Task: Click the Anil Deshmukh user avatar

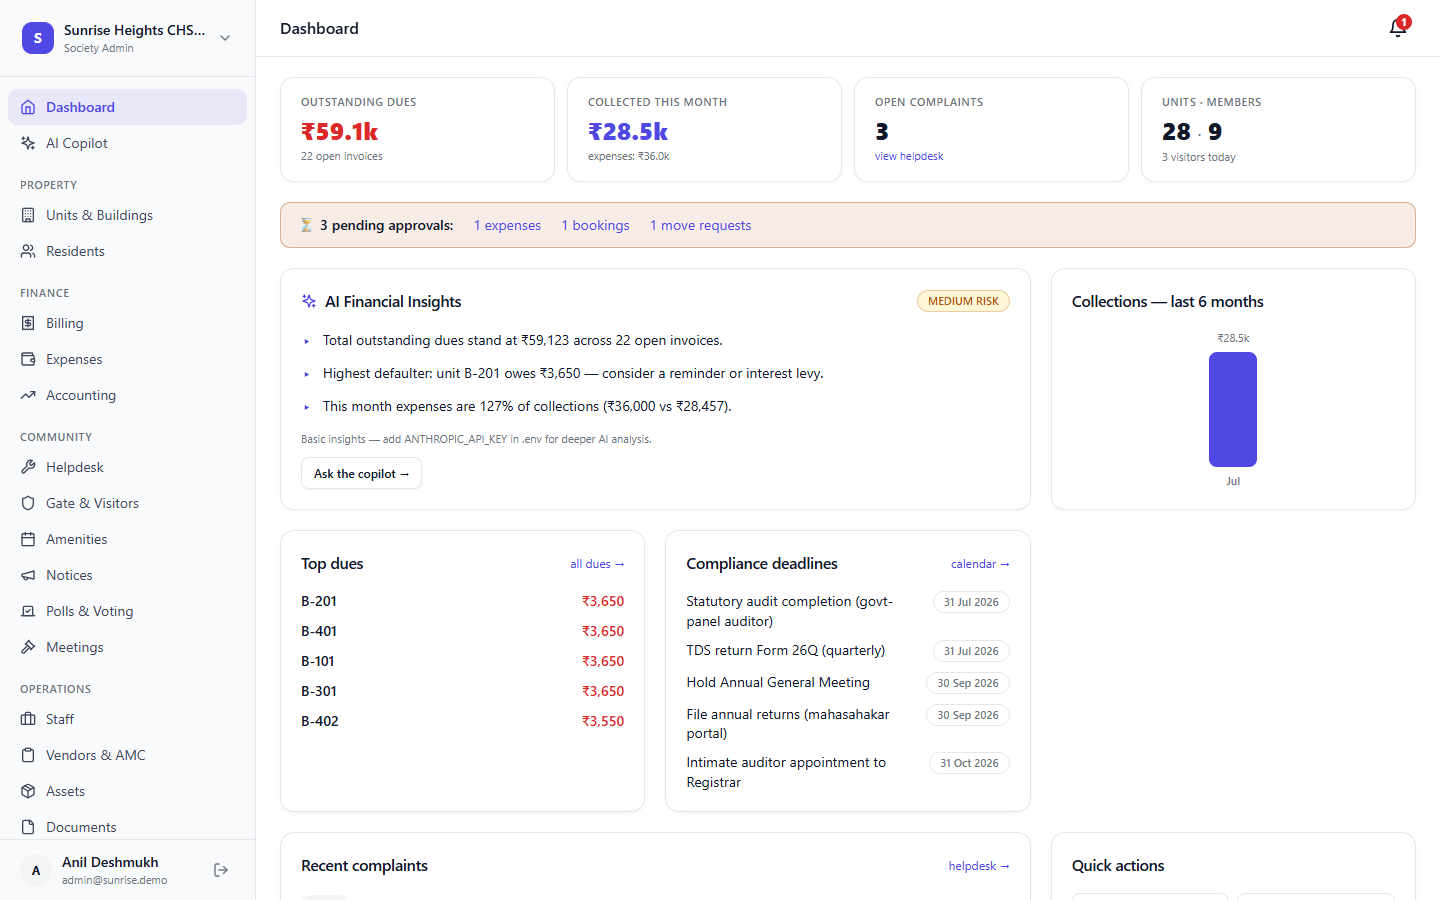Action: point(36,870)
